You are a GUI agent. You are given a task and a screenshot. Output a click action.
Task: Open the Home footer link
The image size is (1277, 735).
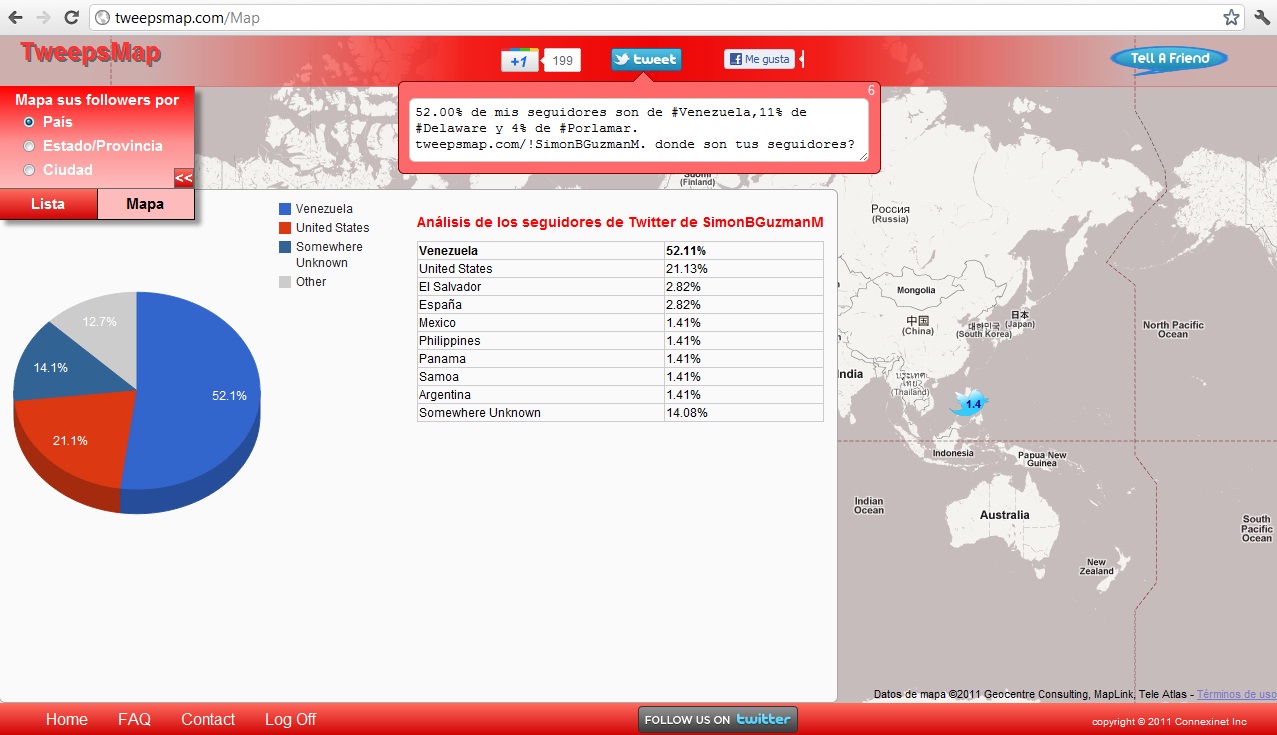point(67,720)
